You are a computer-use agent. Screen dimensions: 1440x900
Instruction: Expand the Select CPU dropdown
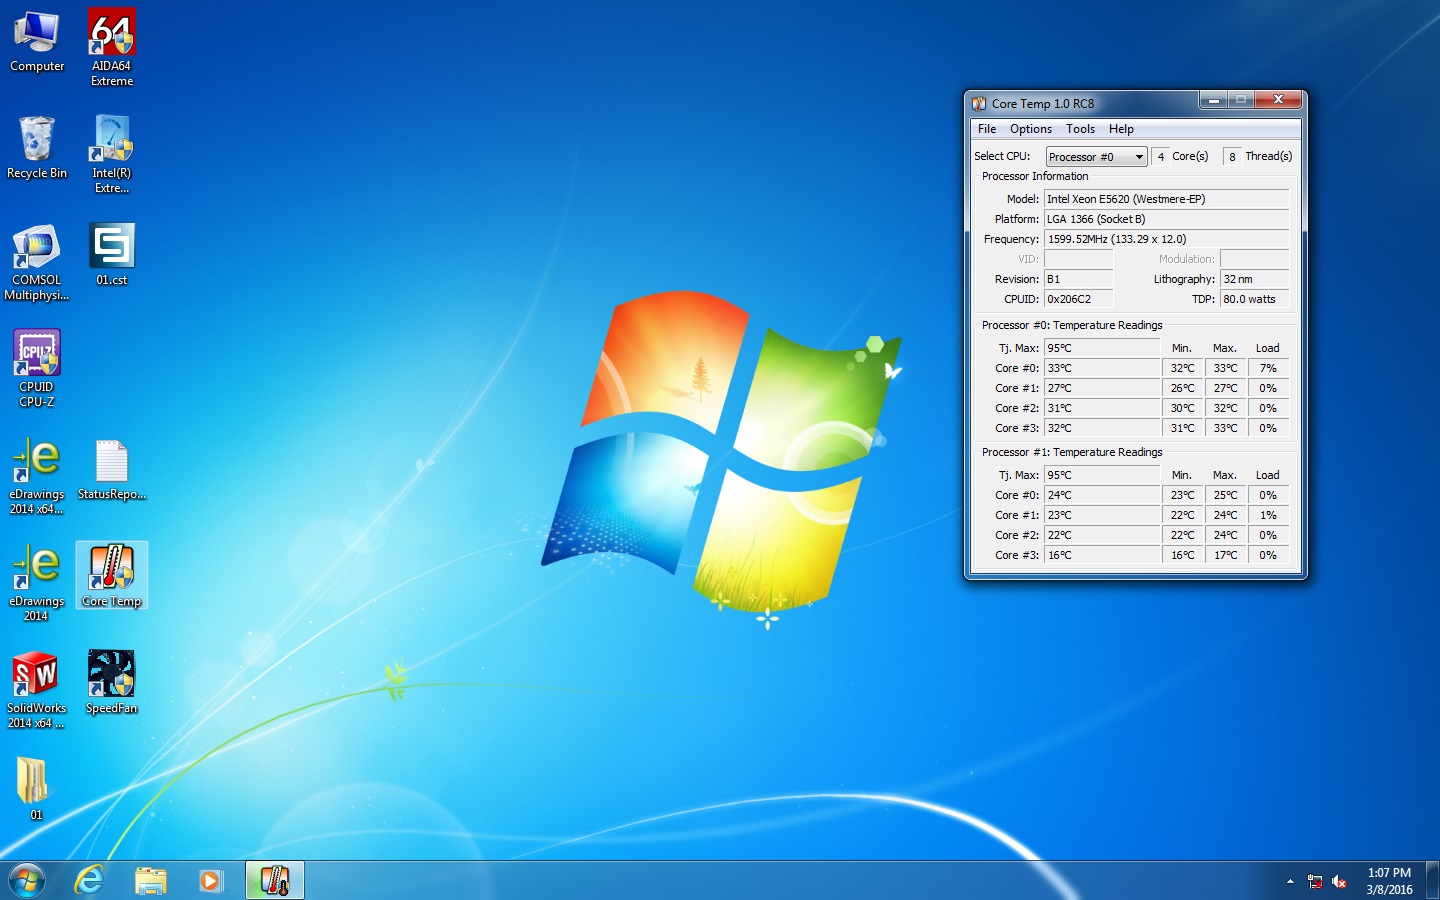point(1096,157)
